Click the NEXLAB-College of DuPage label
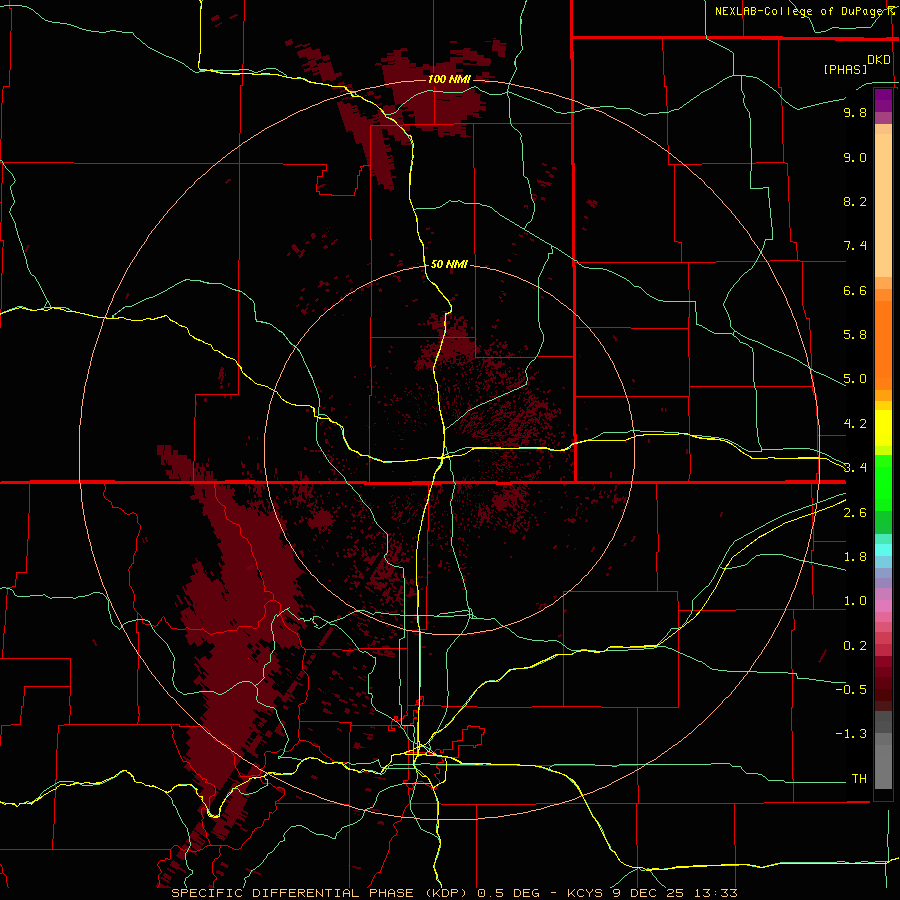 (801, 11)
